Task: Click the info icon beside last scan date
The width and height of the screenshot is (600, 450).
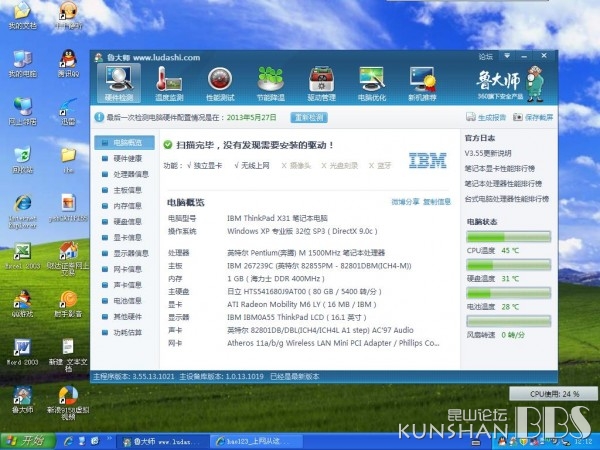Action: 99,117
